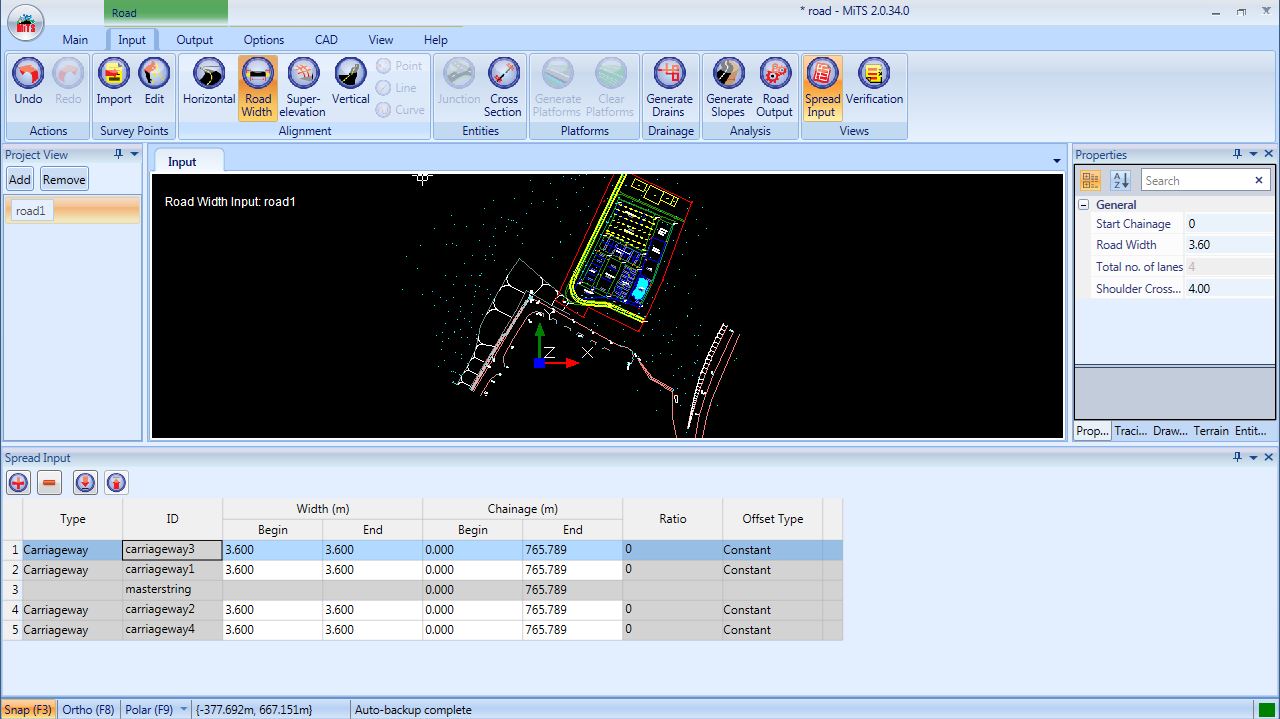Open the View ribbon tab
Viewport: 1280px width, 719px height.
381,40
